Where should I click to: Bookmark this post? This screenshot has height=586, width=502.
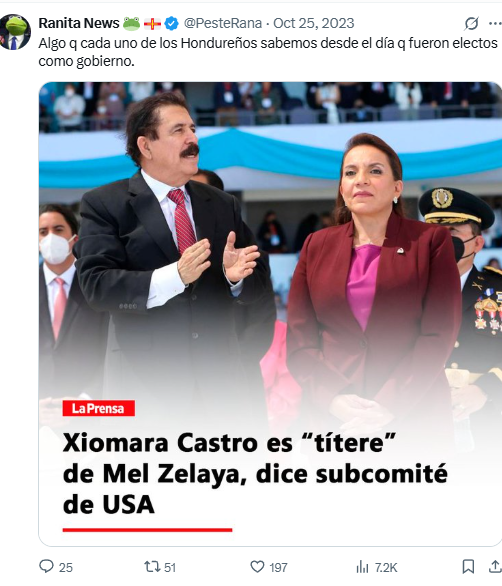click(468, 567)
